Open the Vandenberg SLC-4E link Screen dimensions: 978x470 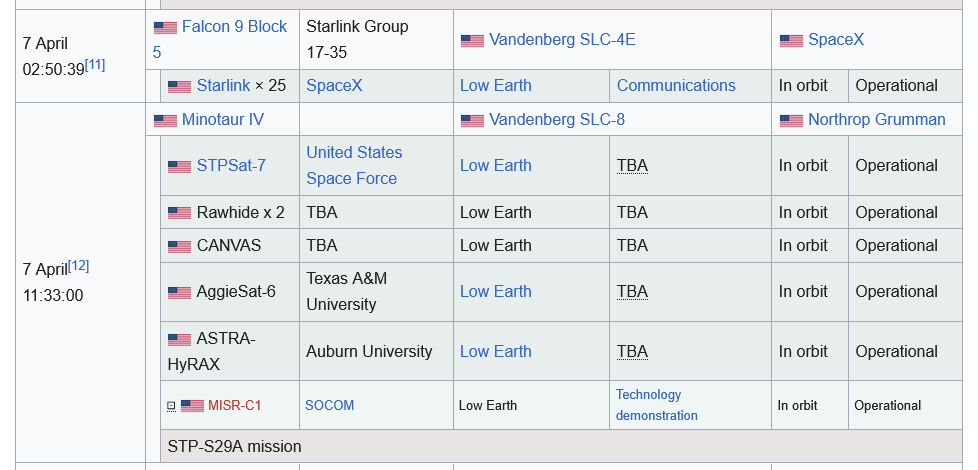coord(561,40)
